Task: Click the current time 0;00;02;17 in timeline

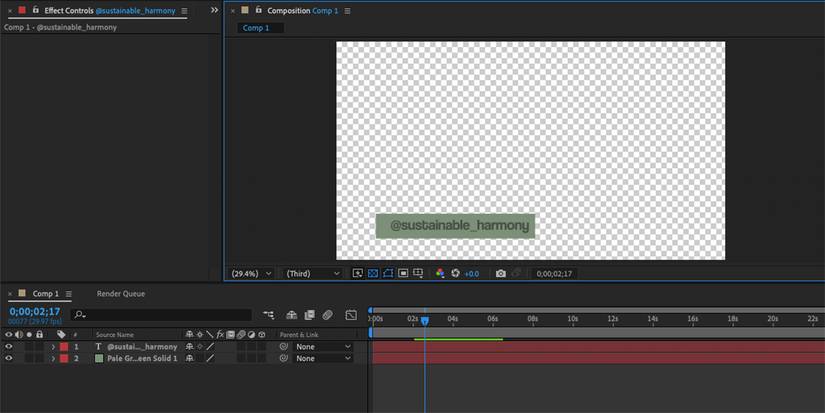Action: [35, 311]
